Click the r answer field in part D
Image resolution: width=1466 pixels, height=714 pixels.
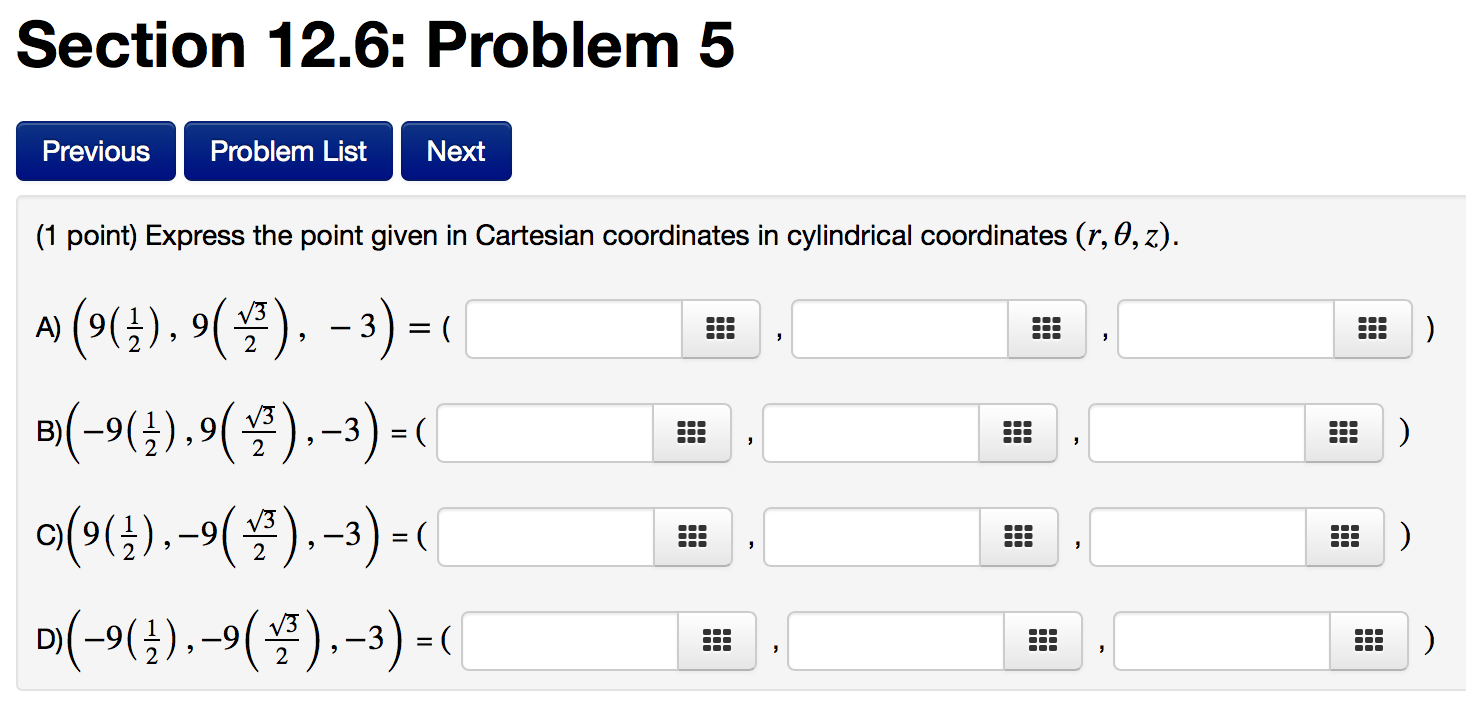570,641
